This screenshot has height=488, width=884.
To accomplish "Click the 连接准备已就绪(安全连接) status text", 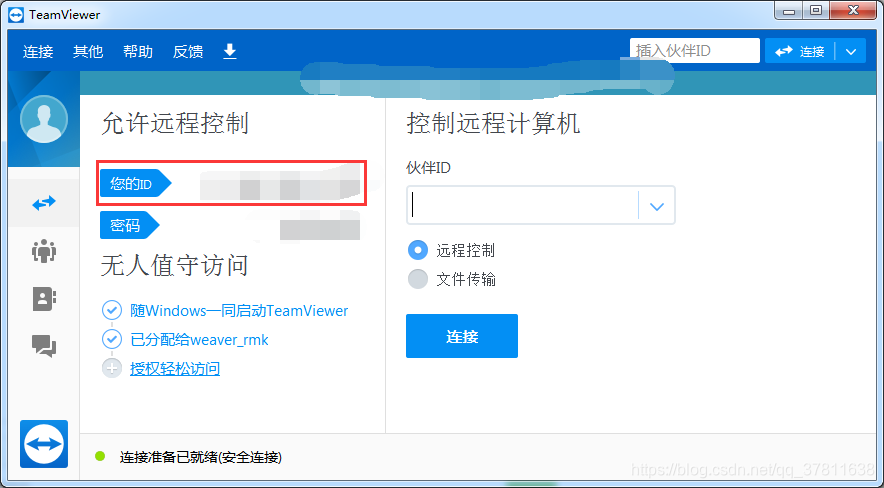I will click(201, 457).
